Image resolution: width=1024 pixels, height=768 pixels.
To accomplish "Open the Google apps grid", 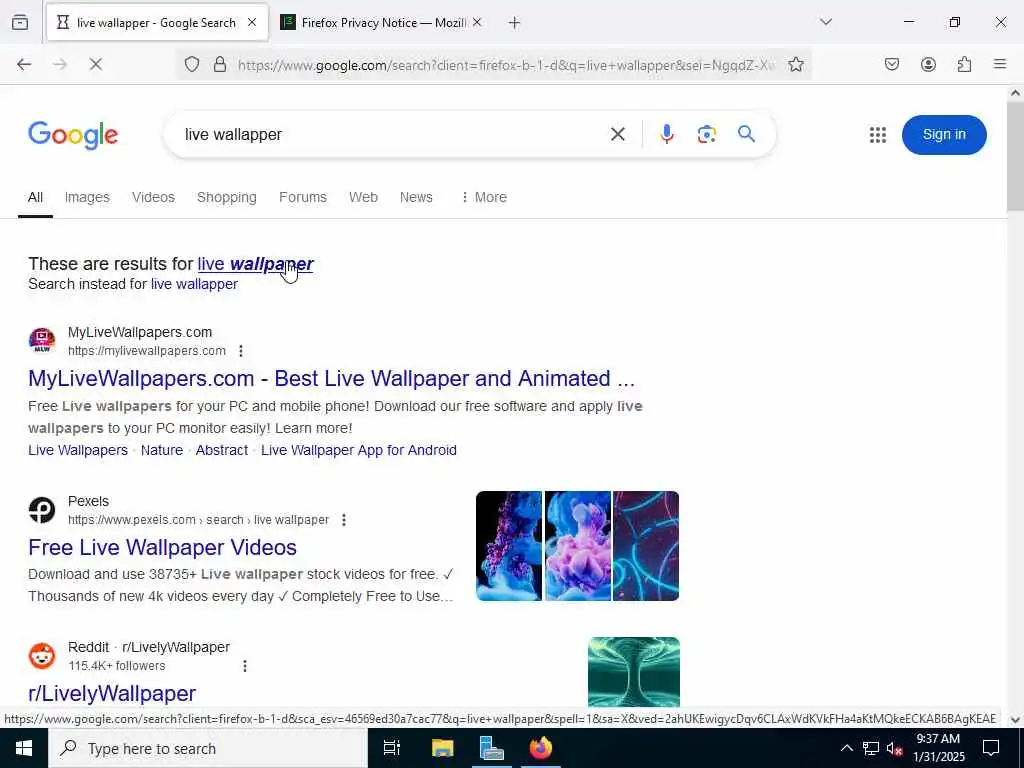I will pos(878,135).
